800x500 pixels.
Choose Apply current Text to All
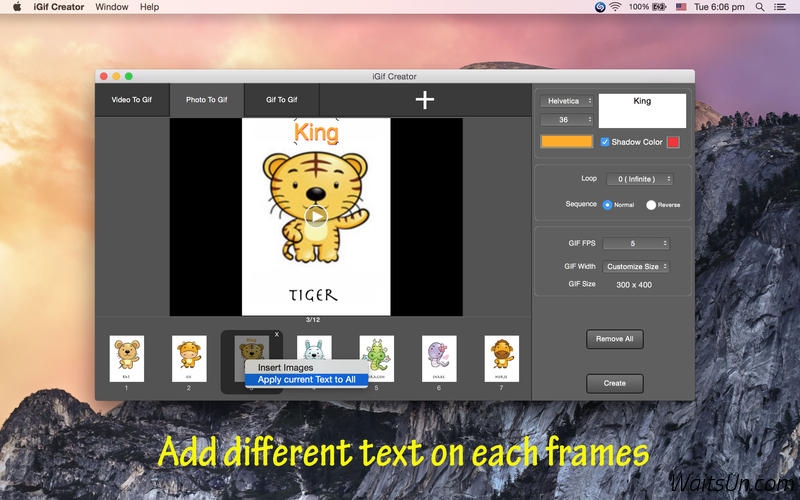click(306, 380)
